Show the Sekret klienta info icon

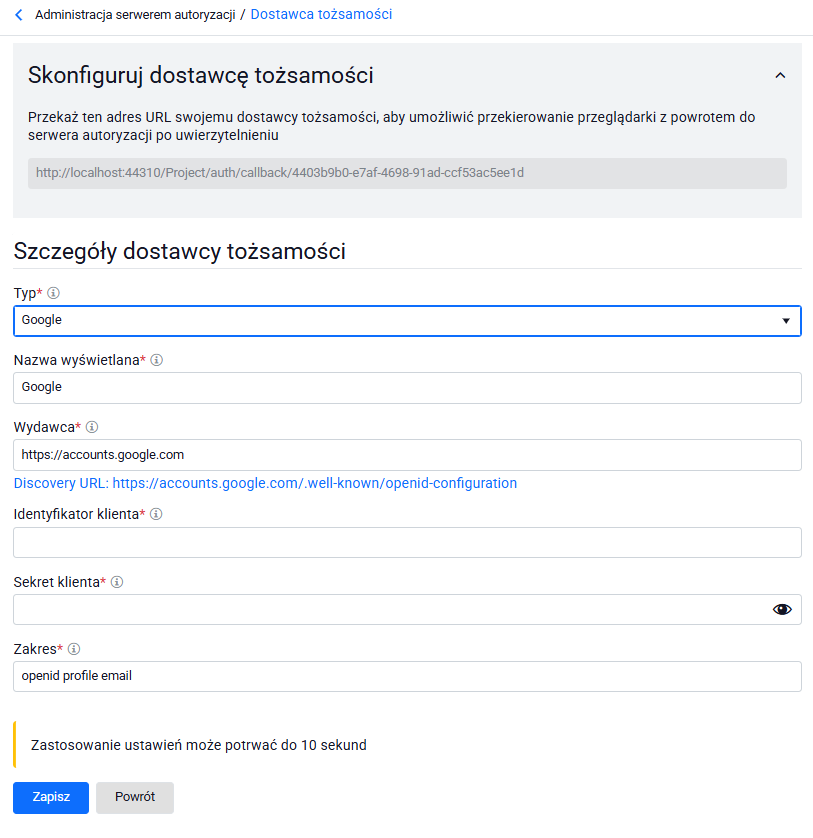pyautogui.click(x=117, y=582)
